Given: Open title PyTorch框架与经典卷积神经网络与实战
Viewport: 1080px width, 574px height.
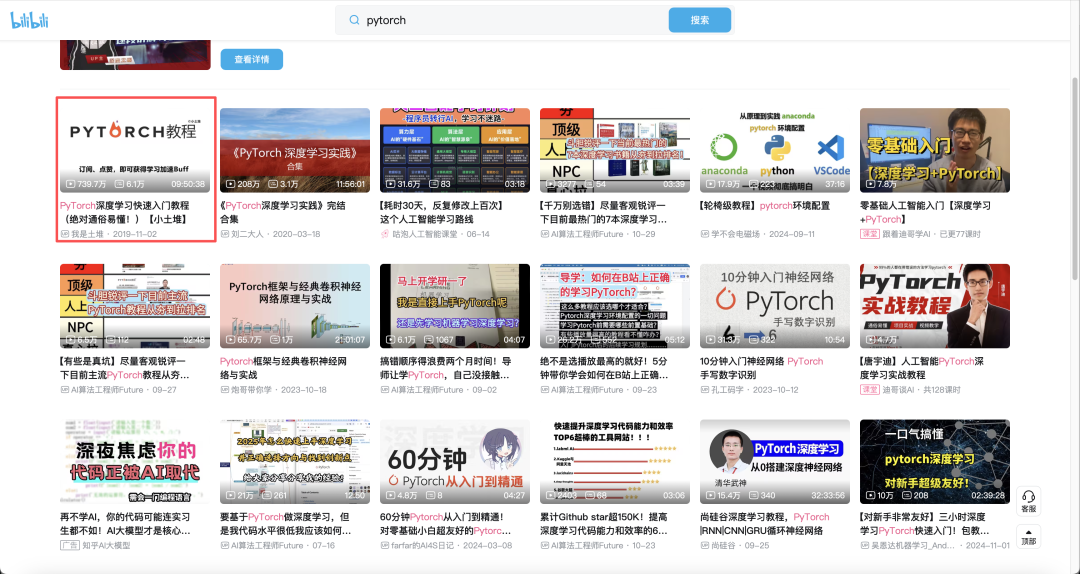Looking at the screenshot, I should click(x=283, y=368).
